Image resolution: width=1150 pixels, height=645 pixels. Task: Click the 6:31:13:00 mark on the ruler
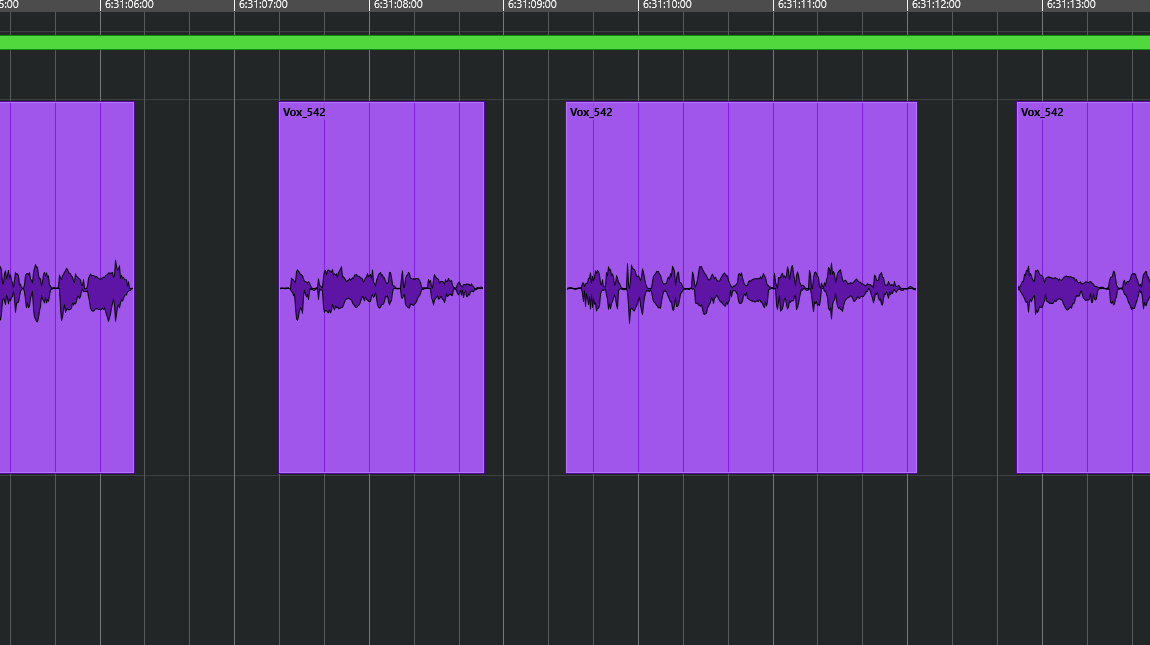pos(1072,4)
